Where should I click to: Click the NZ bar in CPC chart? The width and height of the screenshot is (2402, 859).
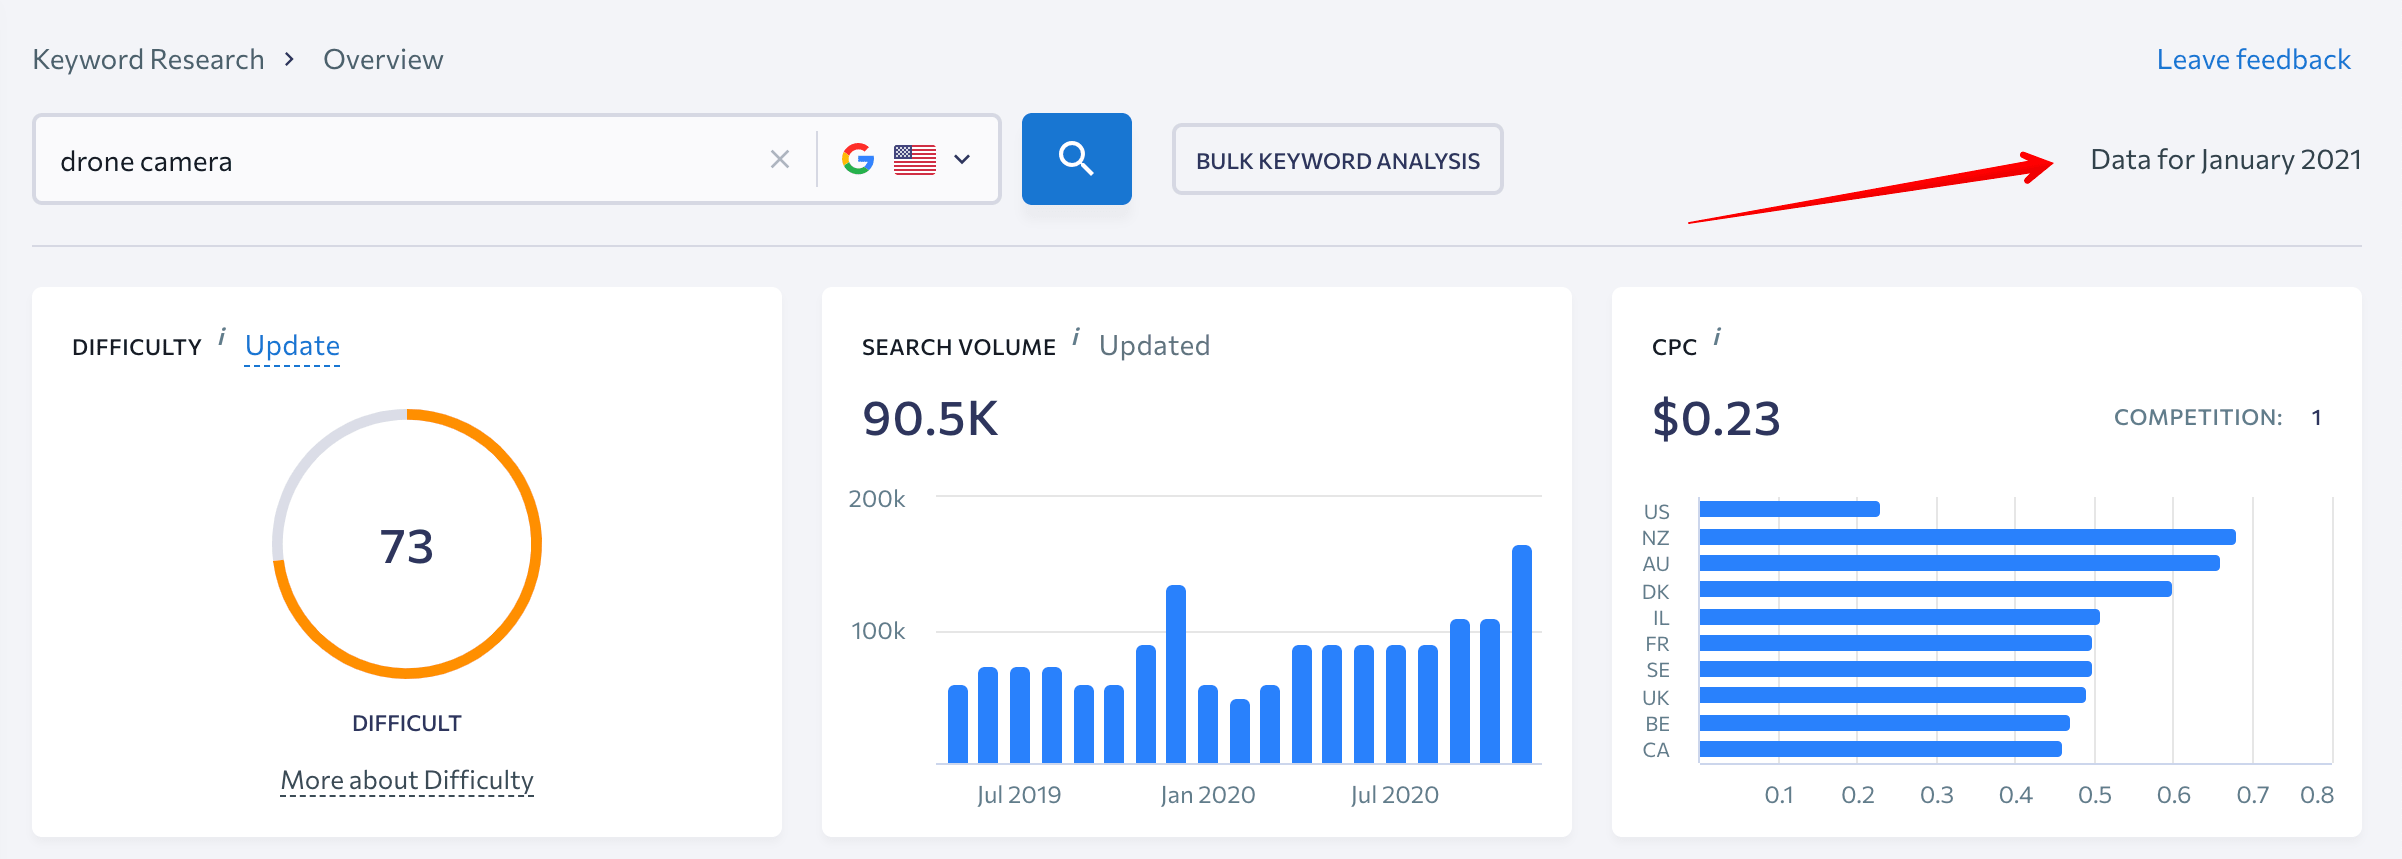point(1967,537)
